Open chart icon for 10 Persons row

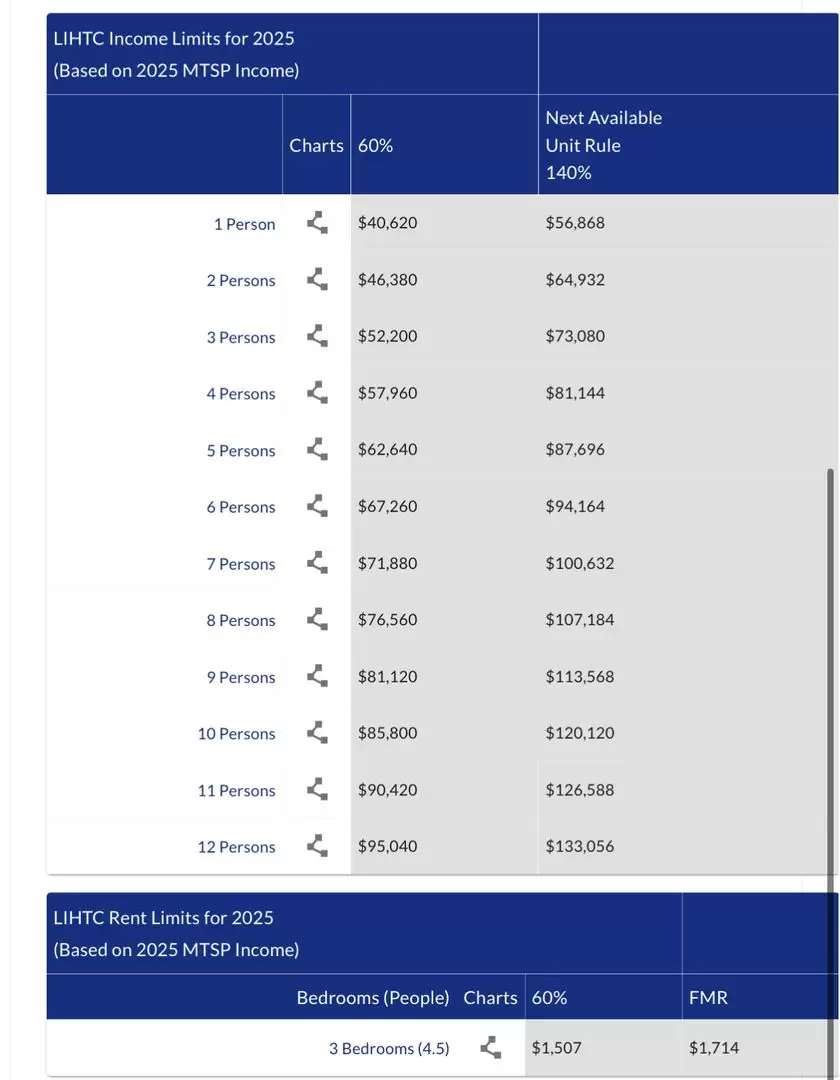pyautogui.click(x=317, y=733)
